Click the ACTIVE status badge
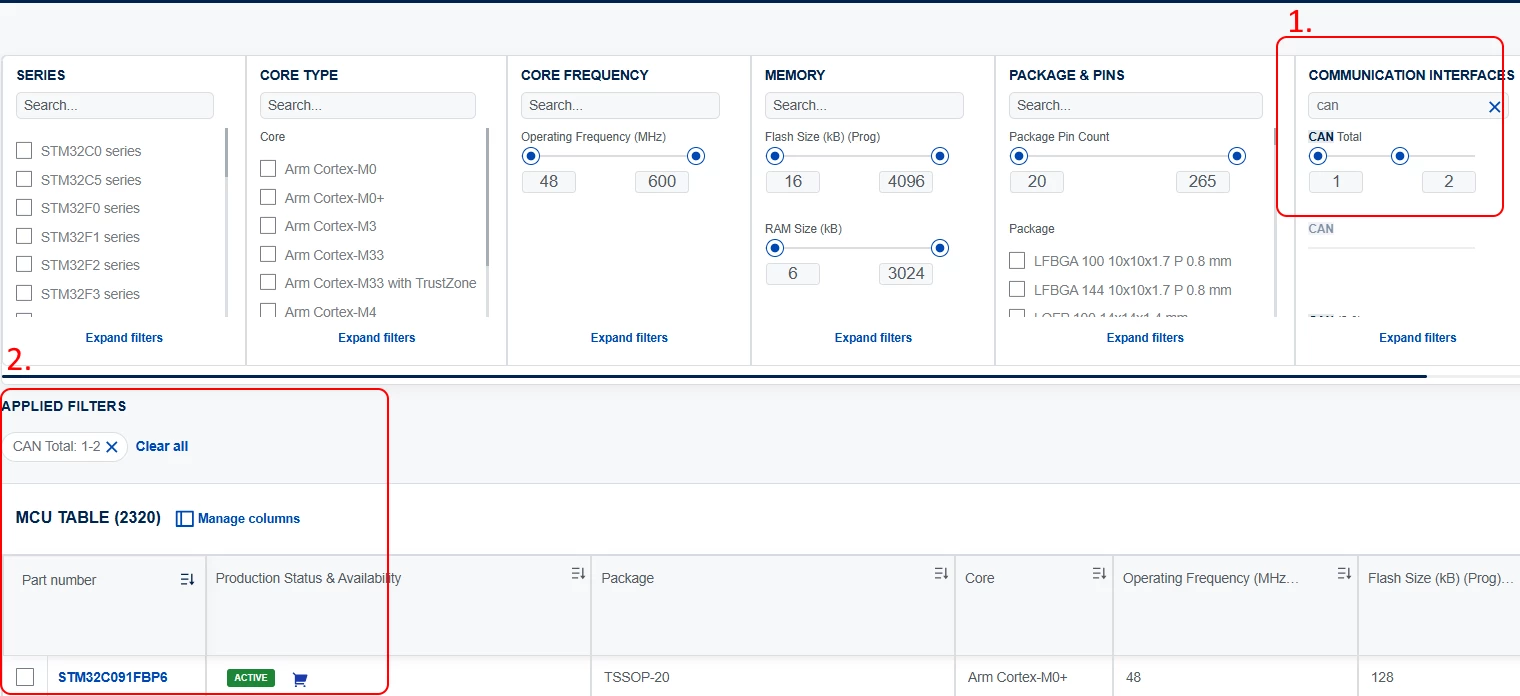This screenshot has height=696, width=1520. 251,678
